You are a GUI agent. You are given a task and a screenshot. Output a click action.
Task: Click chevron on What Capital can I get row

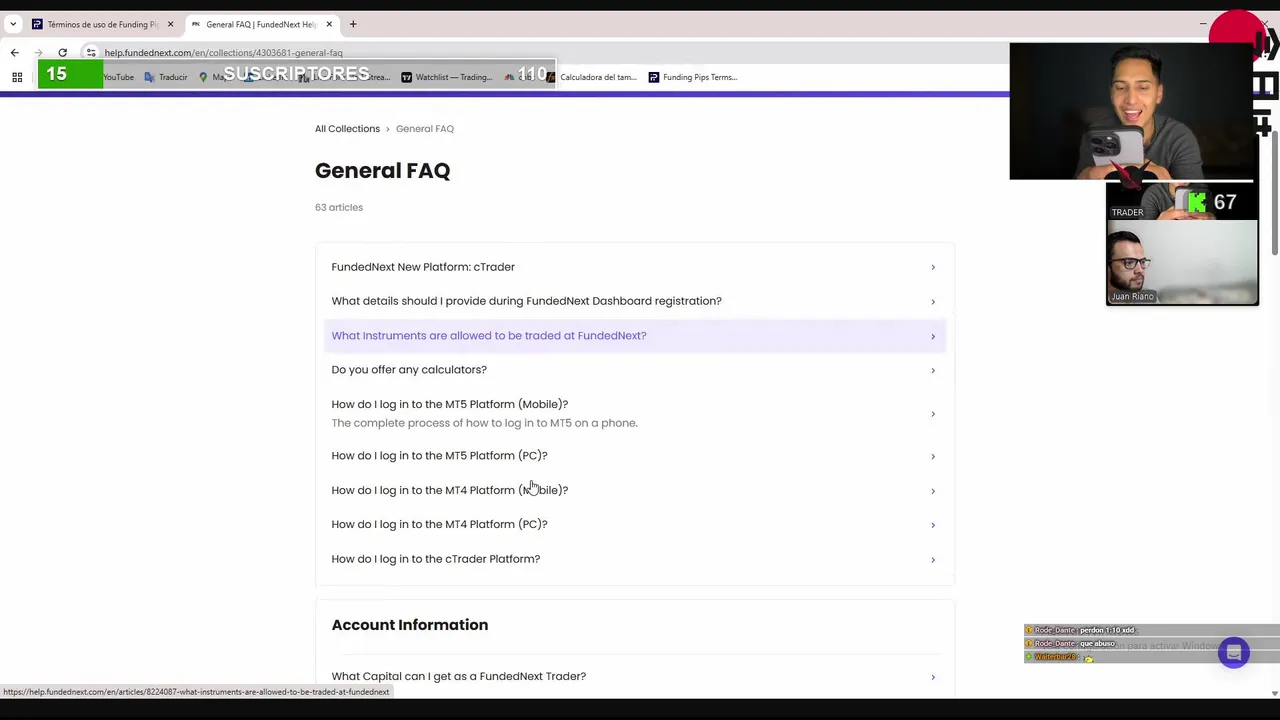coord(933,677)
